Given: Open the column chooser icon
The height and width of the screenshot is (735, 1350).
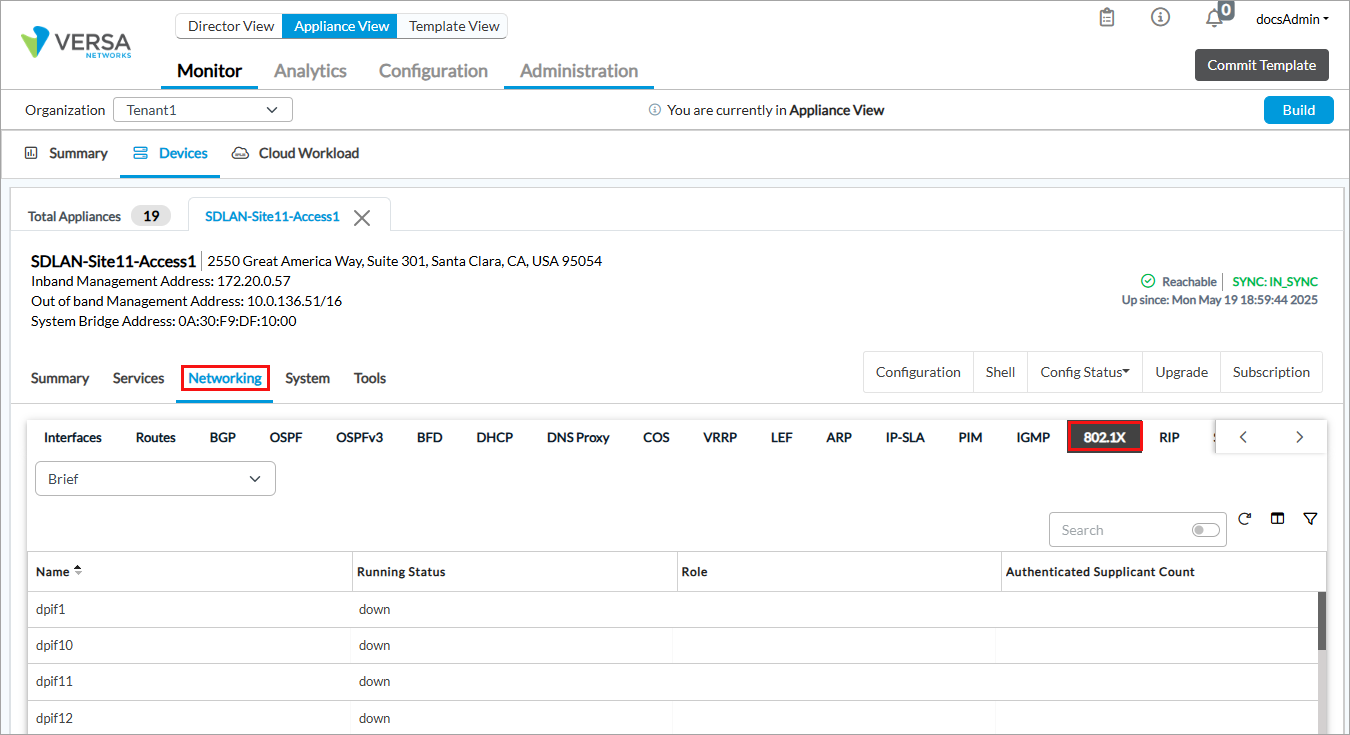Looking at the screenshot, I should pyautogui.click(x=1277, y=519).
